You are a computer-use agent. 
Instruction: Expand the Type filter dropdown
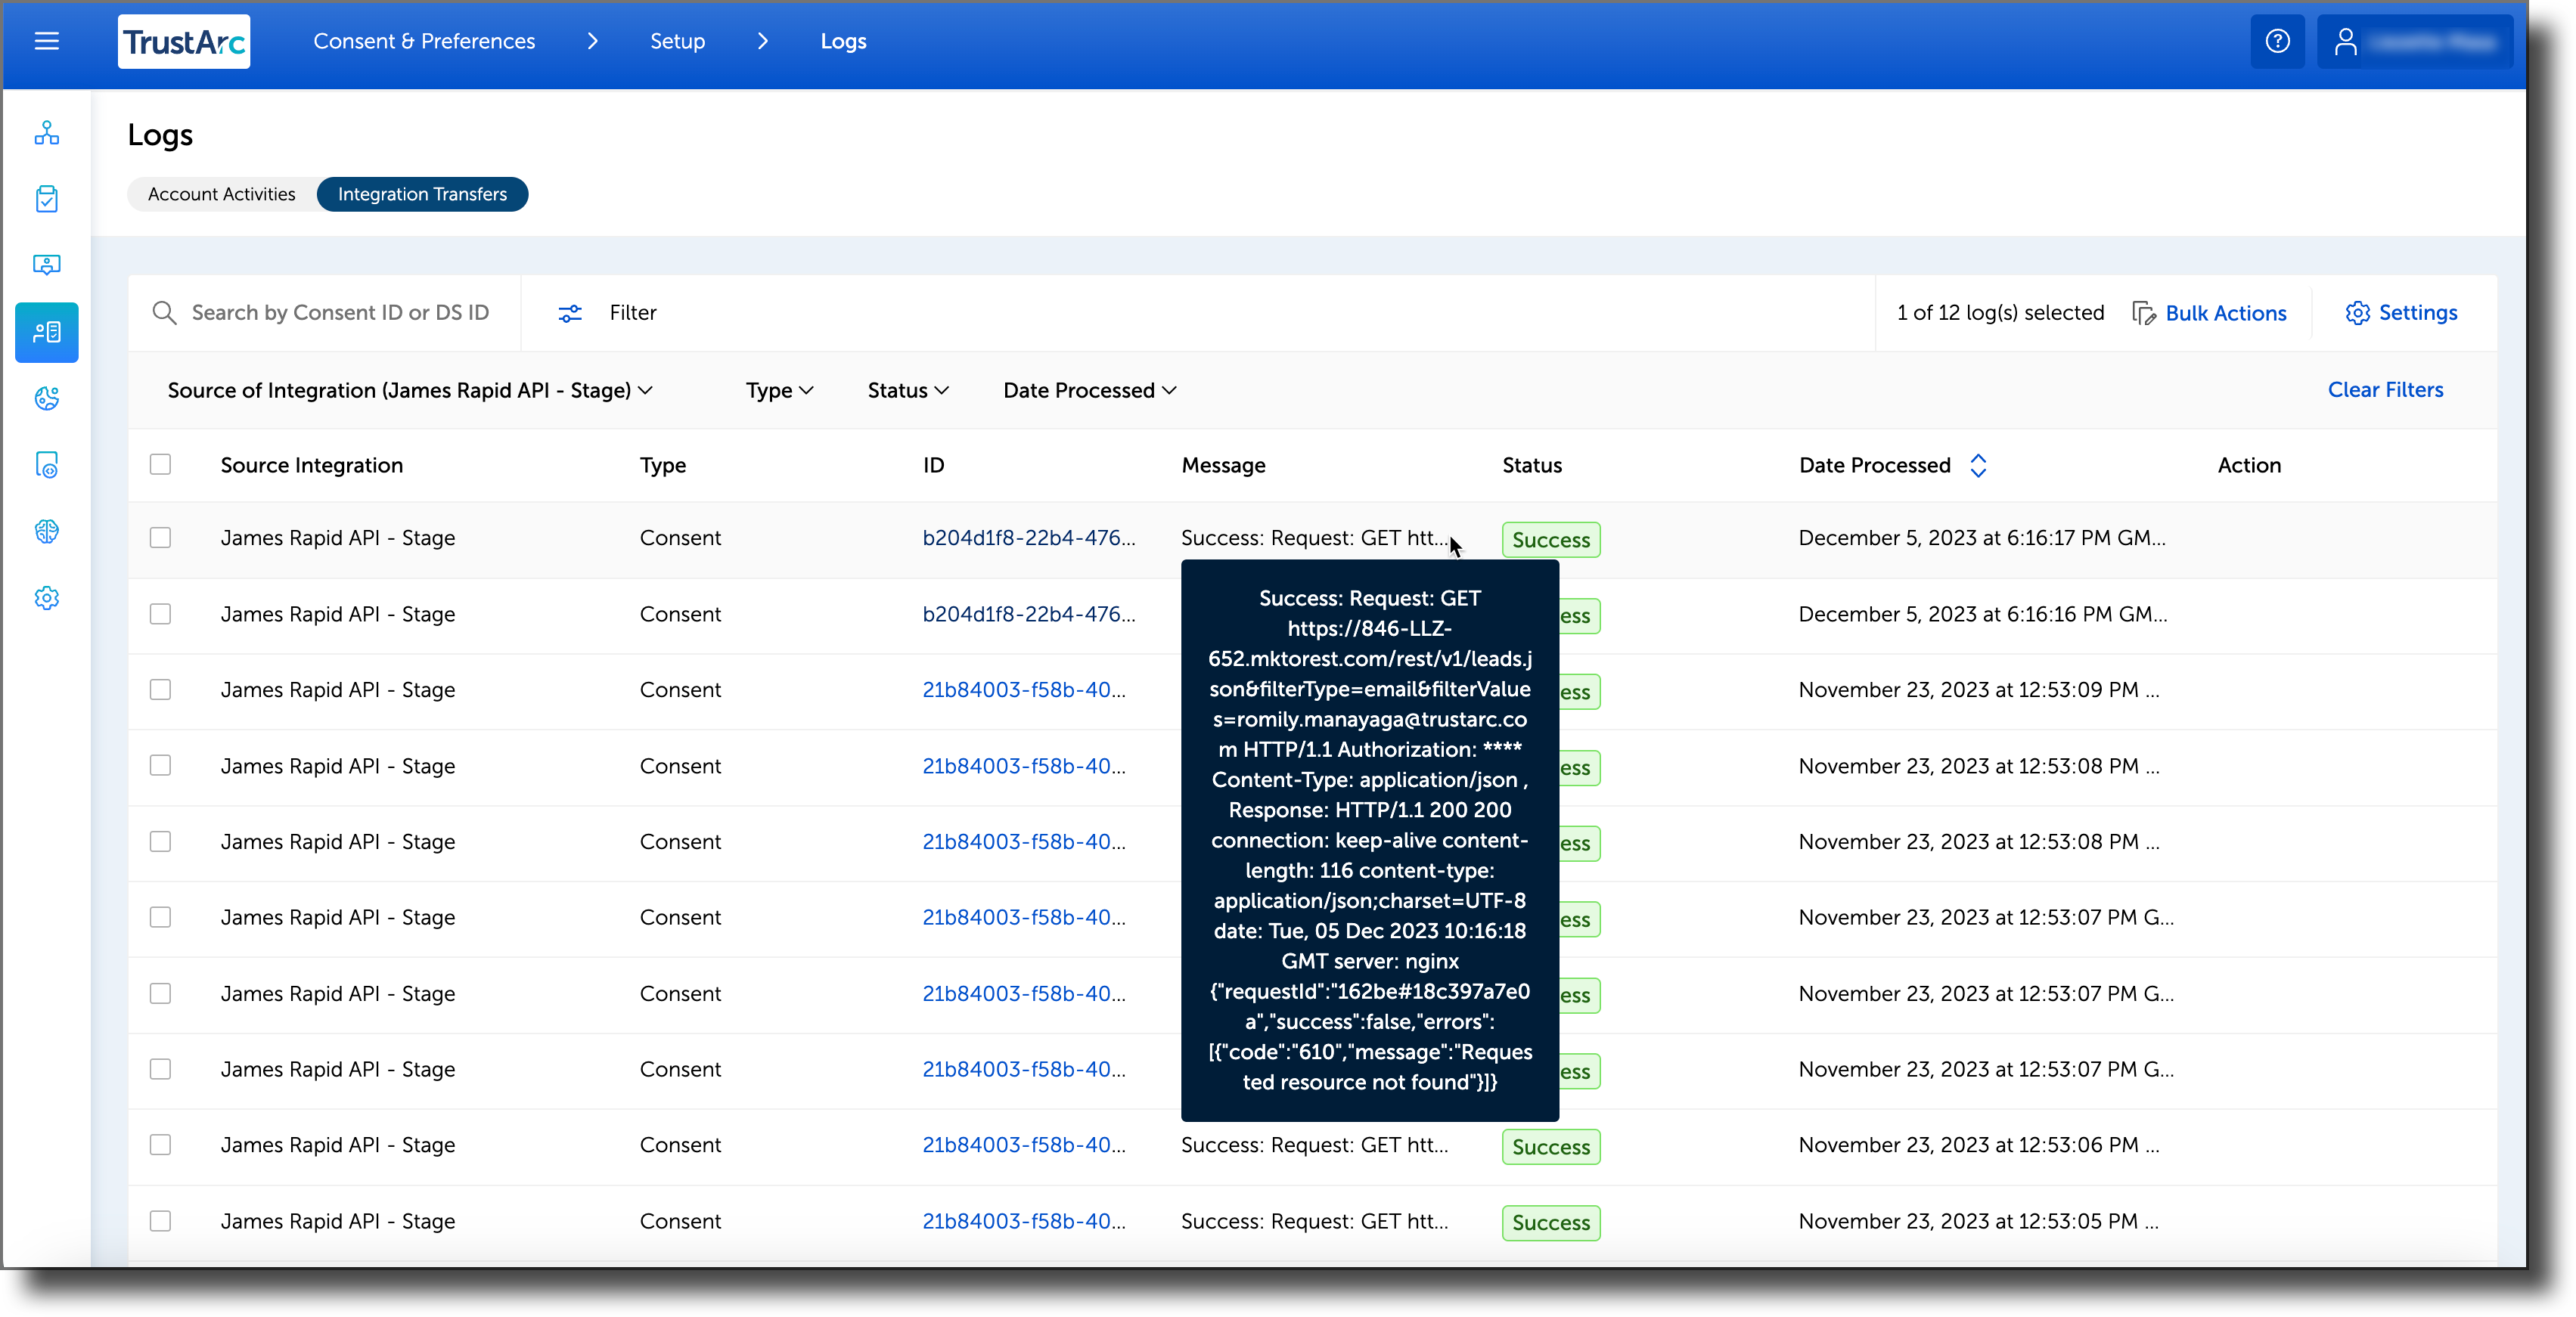[x=779, y=390]
